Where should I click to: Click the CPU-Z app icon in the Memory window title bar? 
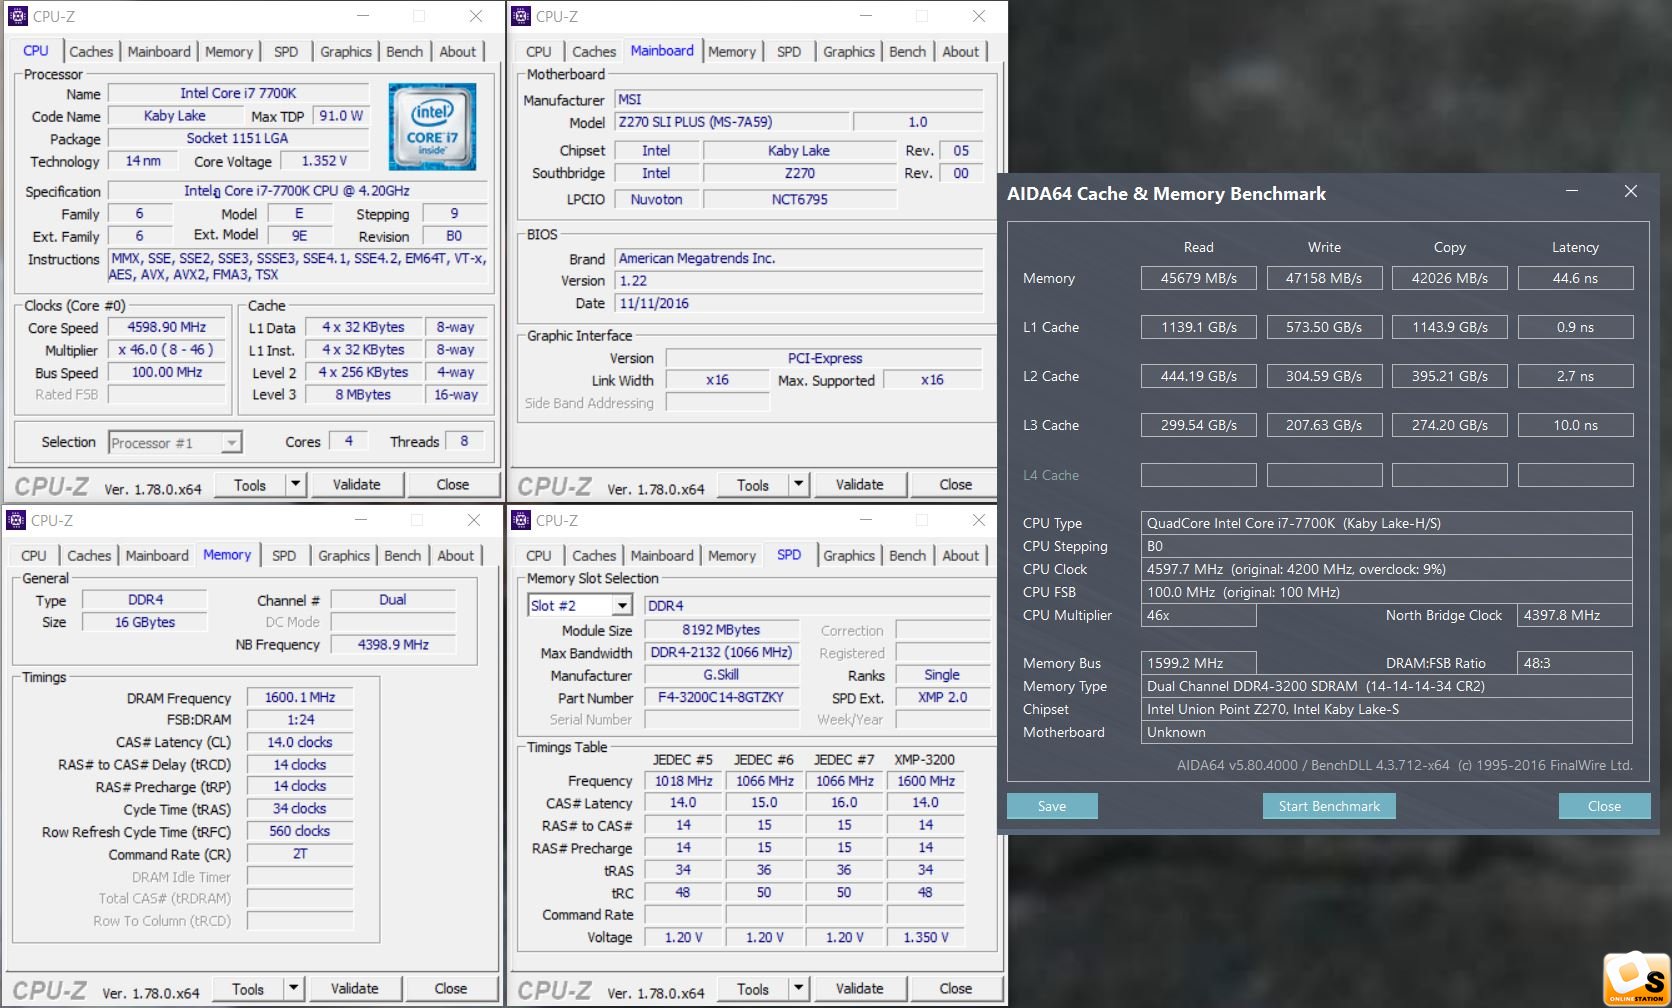[x=16, y=520]
